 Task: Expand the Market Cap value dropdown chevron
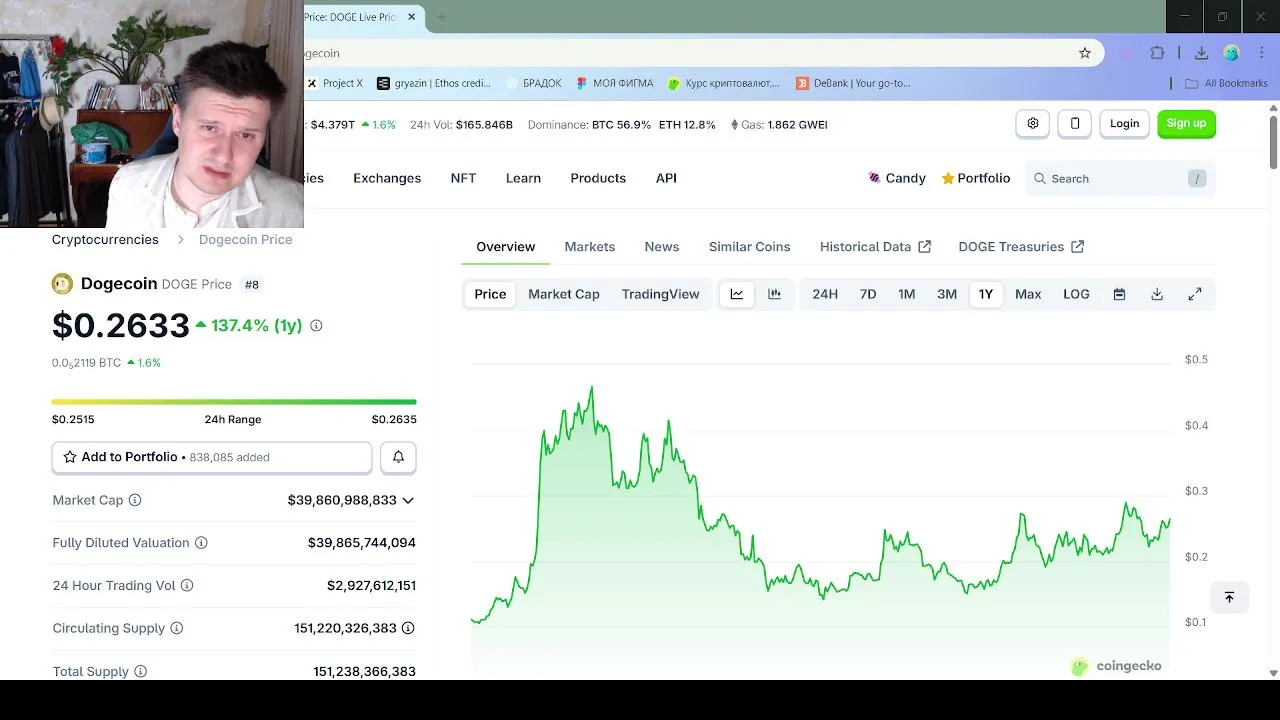coord(408,500)
